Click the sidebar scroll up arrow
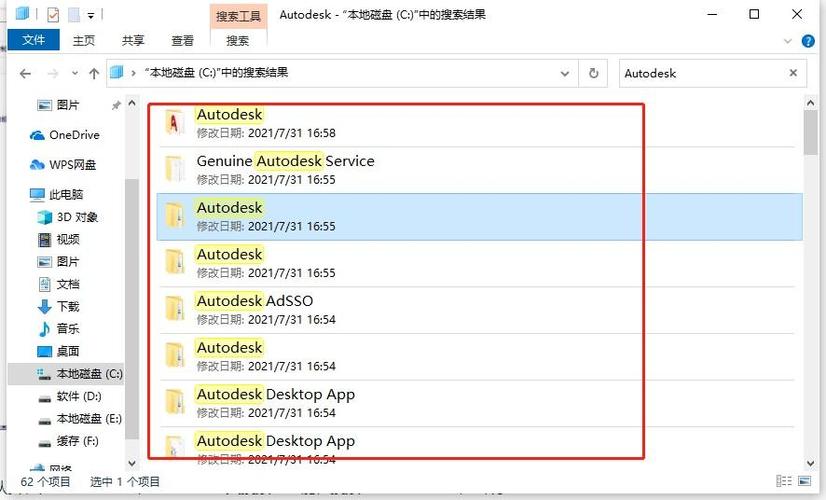The image size is (826, 500). click(132, 103)
